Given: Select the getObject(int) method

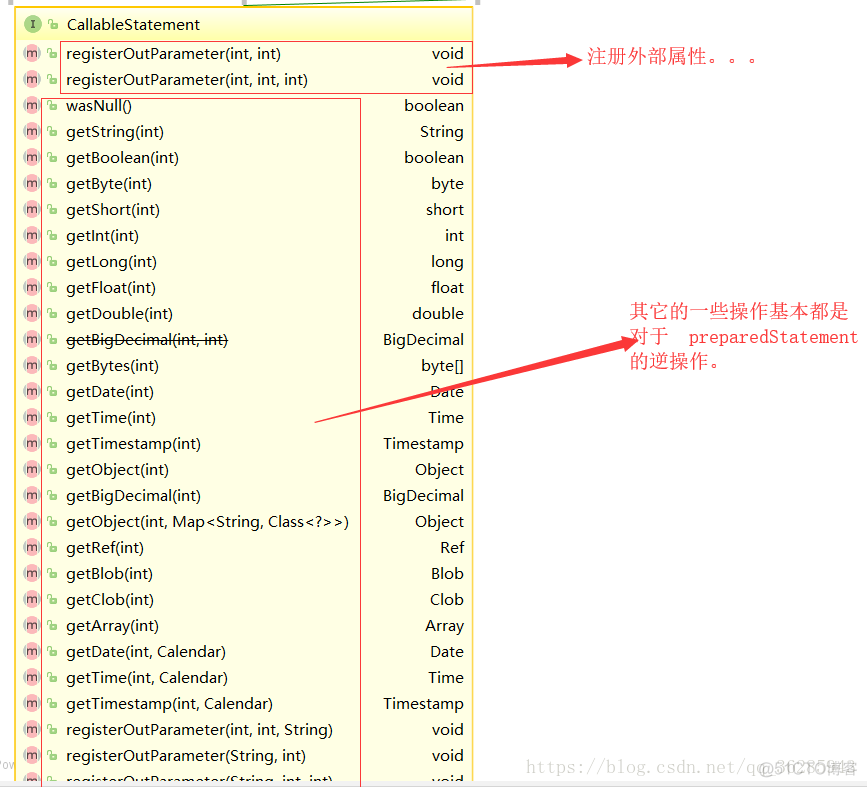Looking at the screenshot, I should point(117,470).
